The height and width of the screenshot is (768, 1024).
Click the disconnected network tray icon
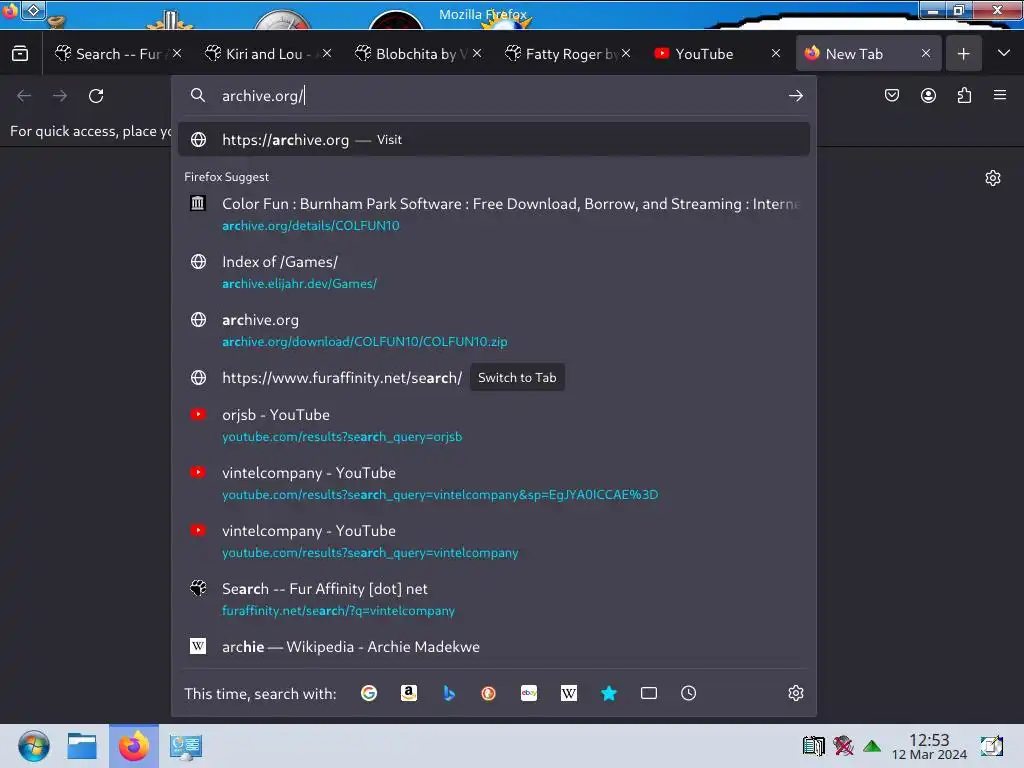(843, 746)
